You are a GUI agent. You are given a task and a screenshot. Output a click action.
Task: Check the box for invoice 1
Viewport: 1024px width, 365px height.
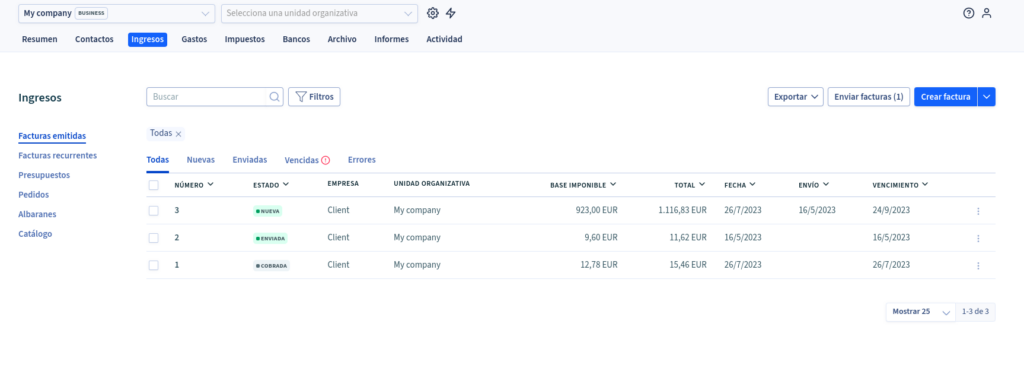(153, 265)
